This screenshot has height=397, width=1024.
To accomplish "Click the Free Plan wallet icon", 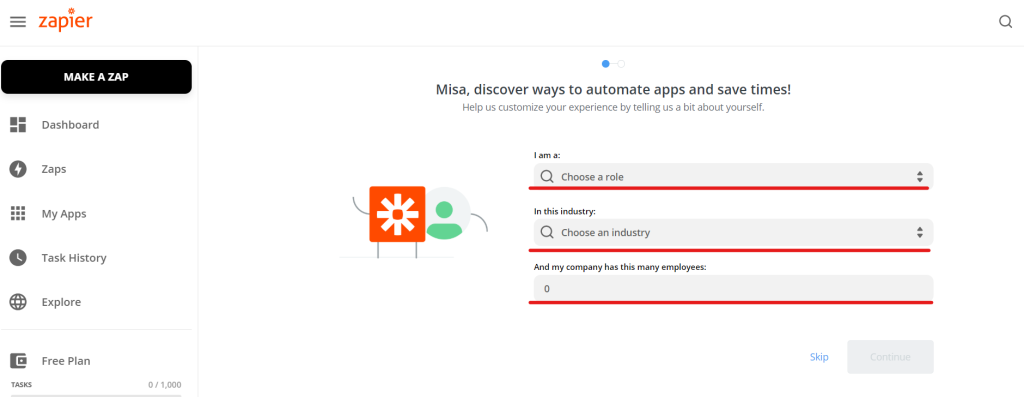I will [x=18, y=360].
